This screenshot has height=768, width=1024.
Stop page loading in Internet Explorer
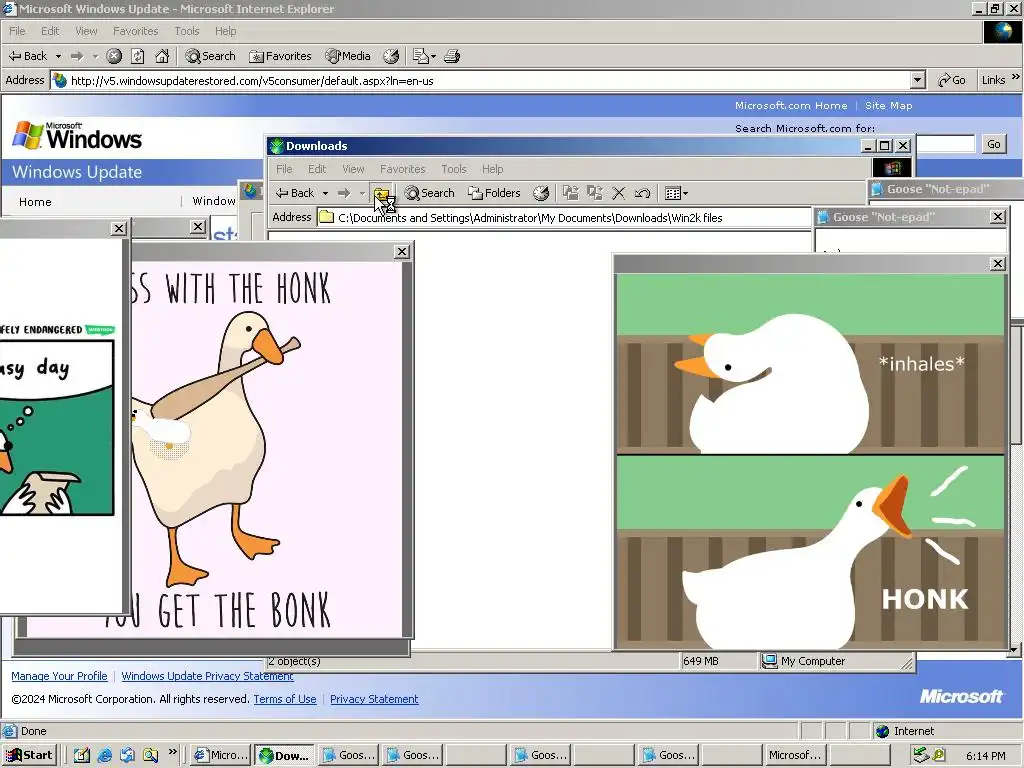pos(114,56)
